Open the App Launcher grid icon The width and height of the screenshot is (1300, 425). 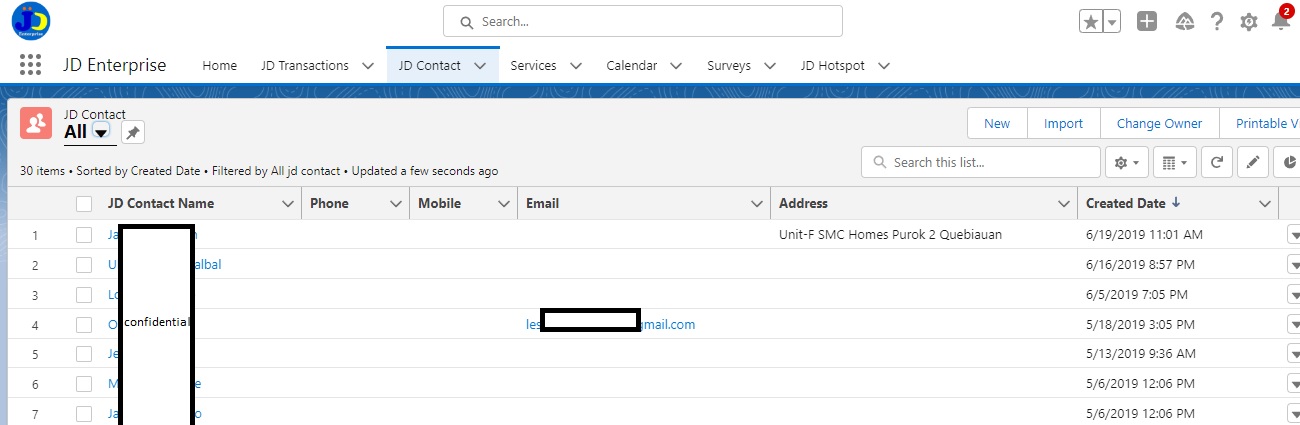coord(31,65)
